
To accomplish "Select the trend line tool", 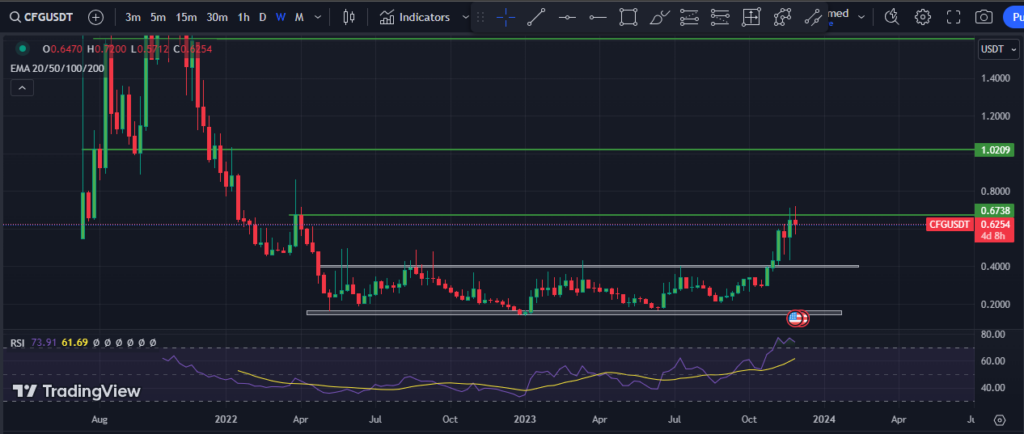I will click(536, 18).
